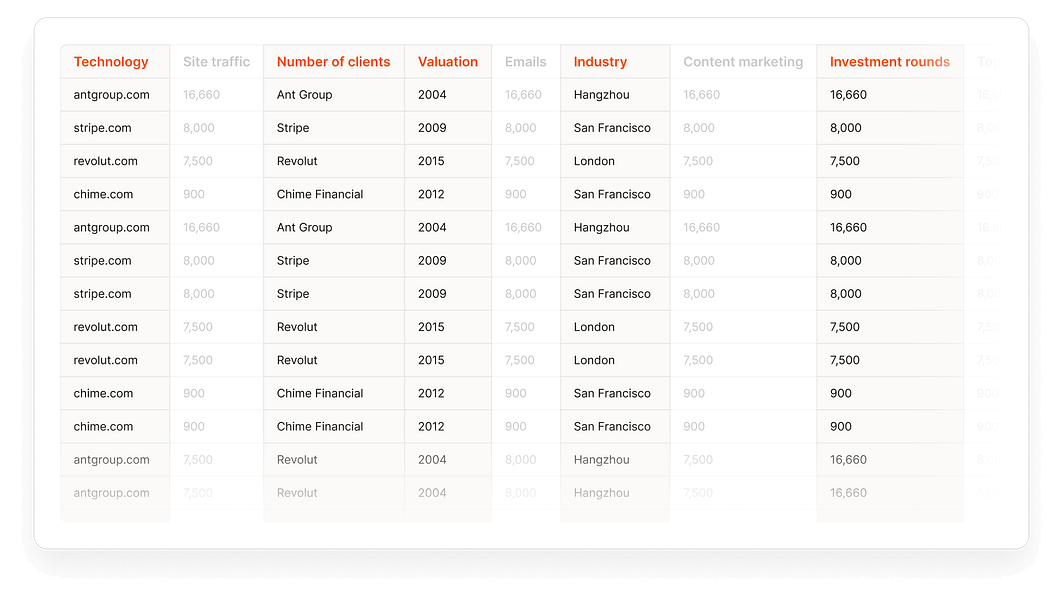Click 8,000 Investment rounds in second row
The height and width of the screenshot is (600, 1063).
845,128
